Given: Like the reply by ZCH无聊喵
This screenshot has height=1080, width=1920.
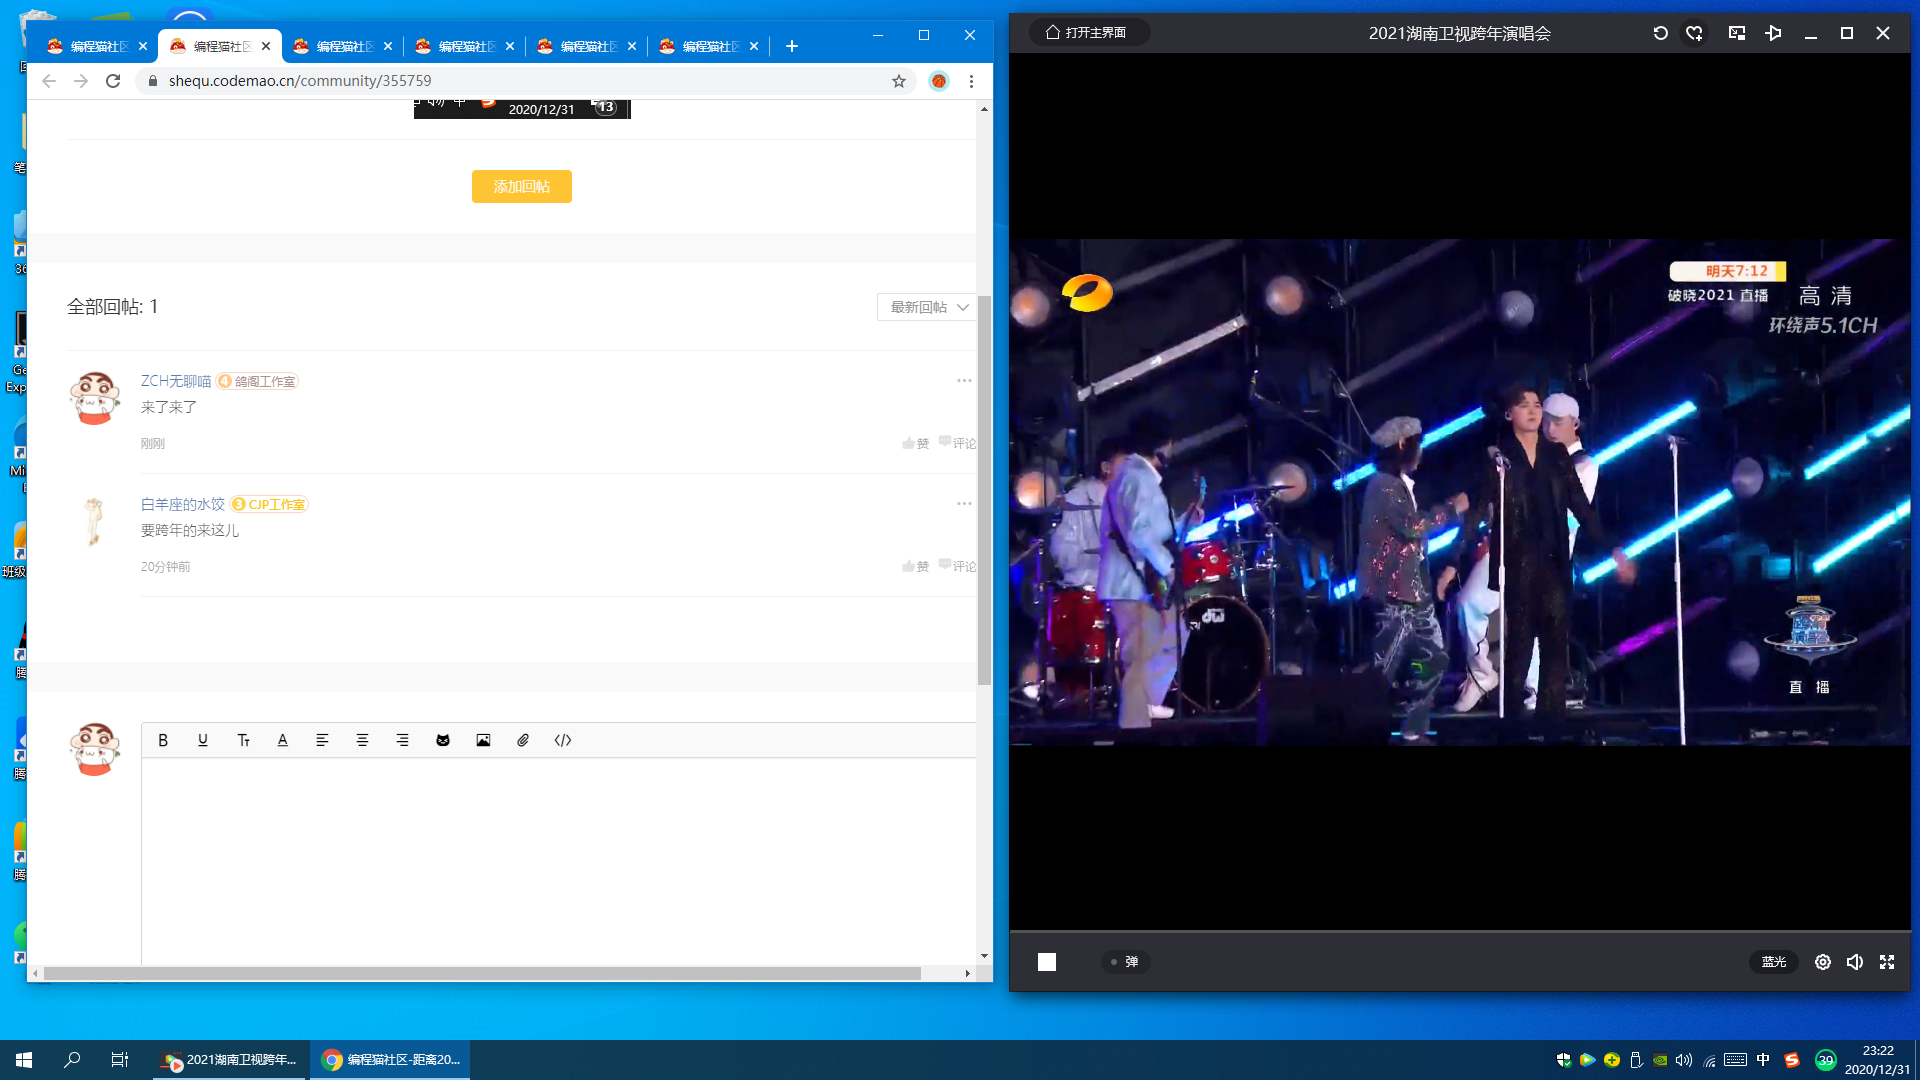Looking at the screenshot, I should pos(916,443).
